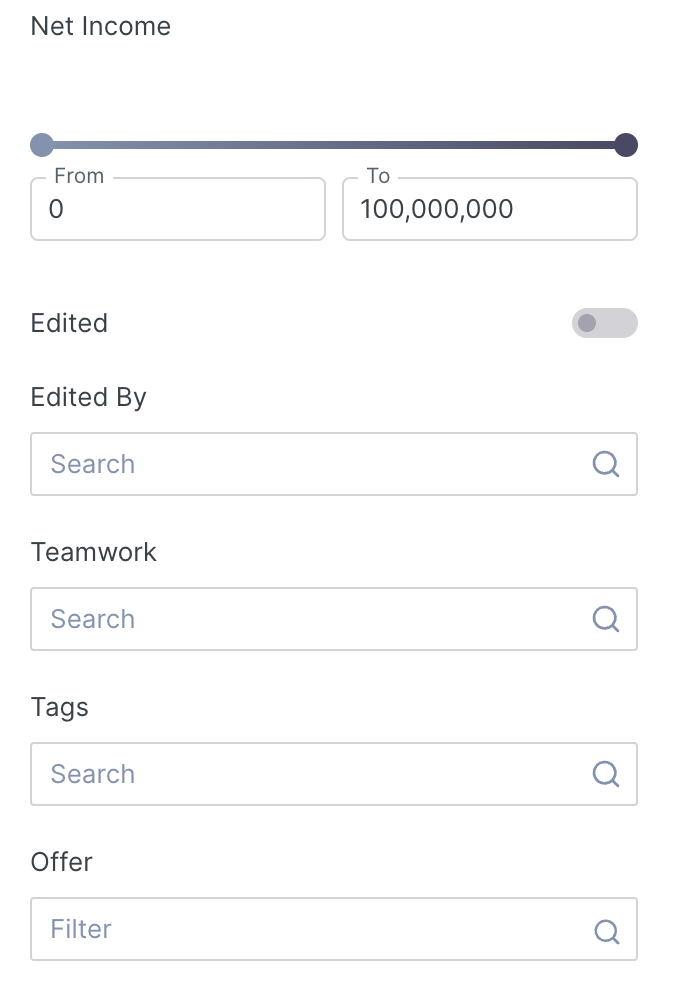Click the Teamwork label text

click(x=94, y=552)
